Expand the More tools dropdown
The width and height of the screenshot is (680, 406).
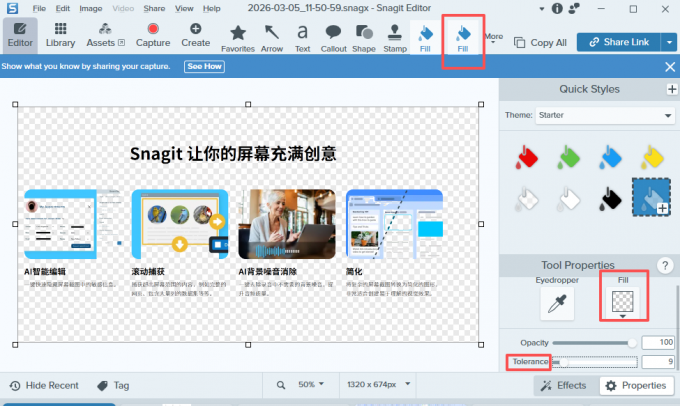point(494,38)
